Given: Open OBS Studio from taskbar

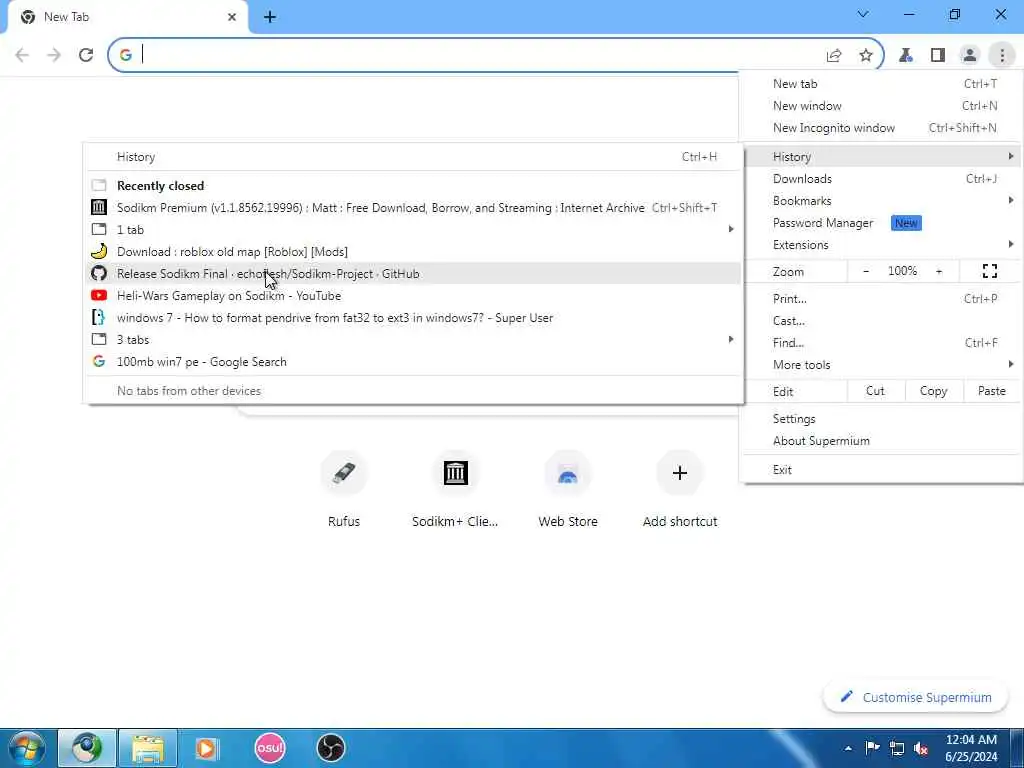Looking at the screenshot, I should (x=330, y=748).
